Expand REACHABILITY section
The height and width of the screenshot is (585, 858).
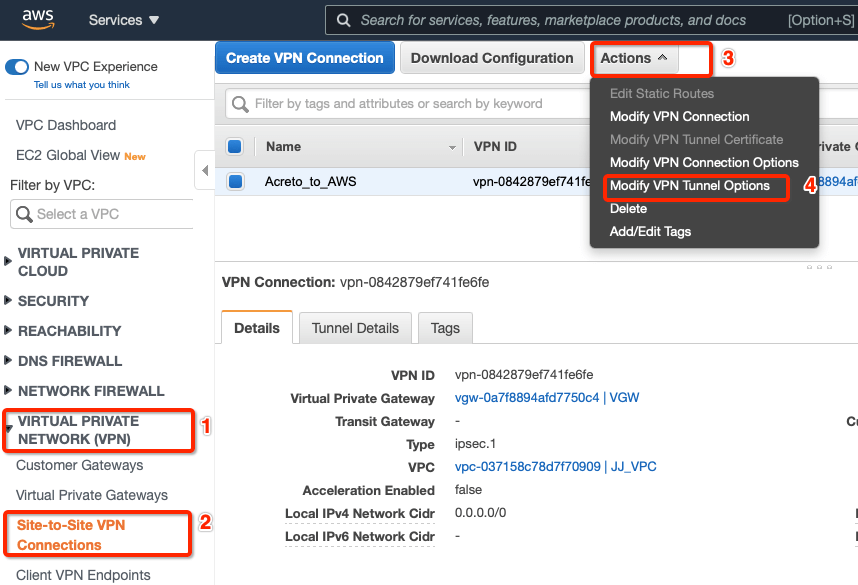click(x=8, y=331)
